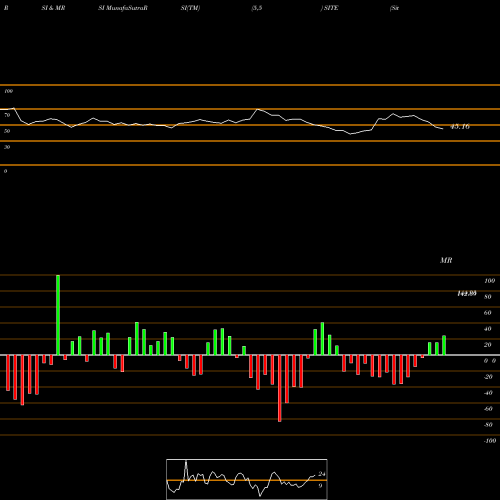Click the RSI current value label 43.16
The width and height of the screenshot is (500, 500).
(460, 127)
